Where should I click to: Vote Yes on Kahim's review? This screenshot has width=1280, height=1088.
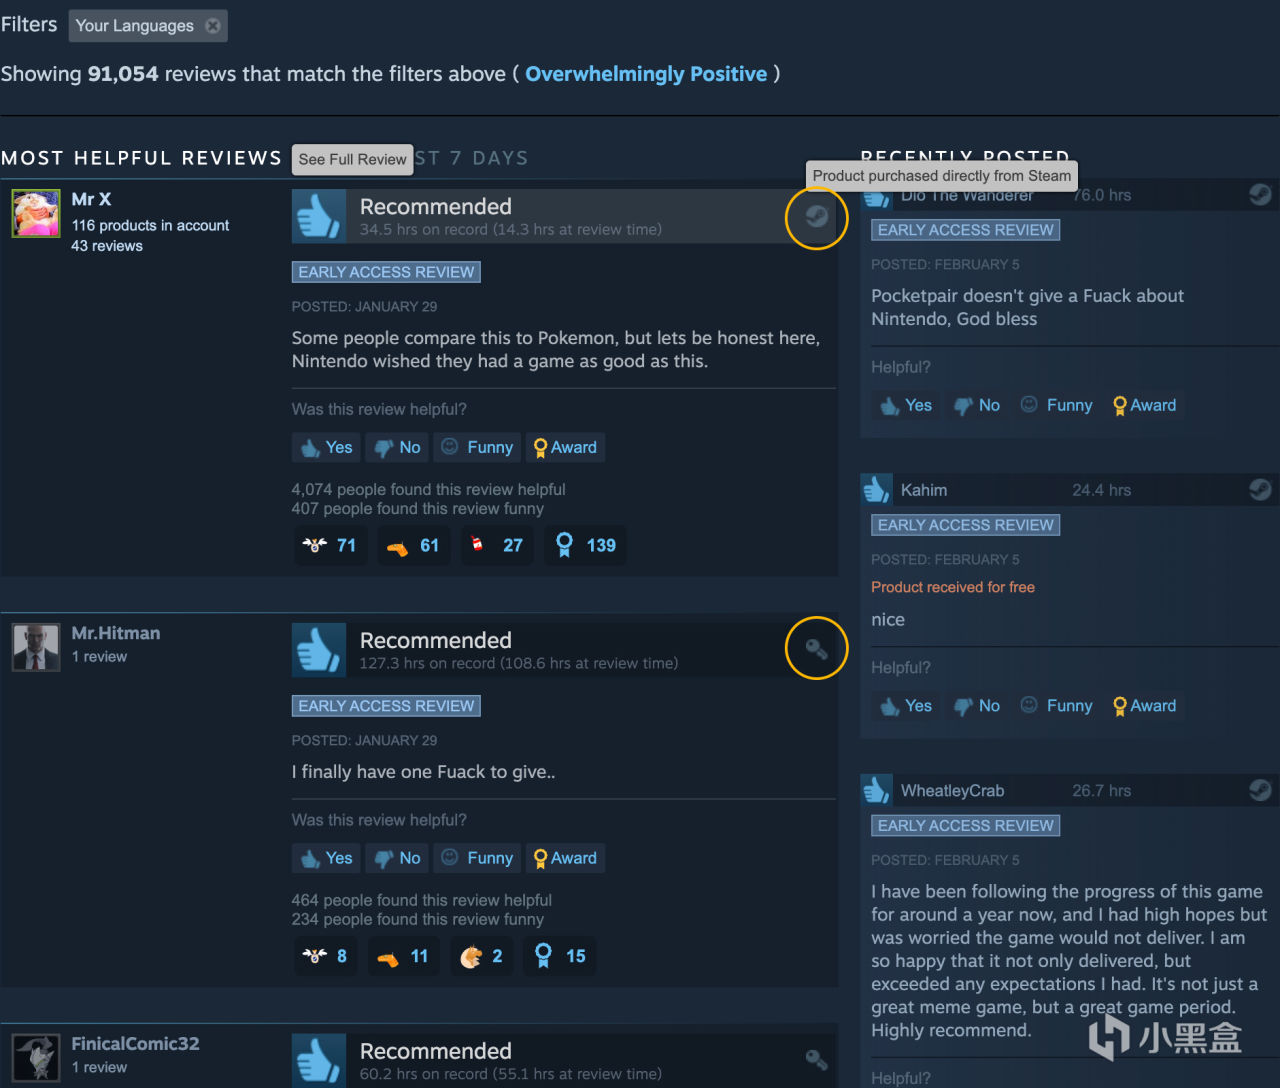[x=906, y=705]
